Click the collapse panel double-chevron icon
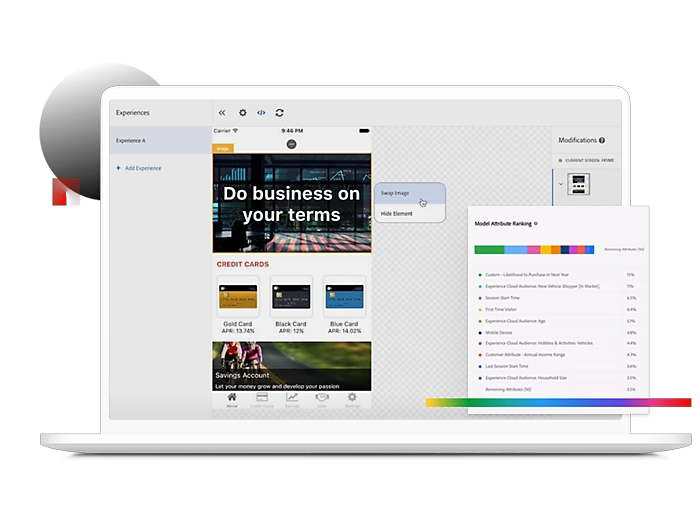Image resolution: width=700 pixels, height=525 pixels. coord(222,113)
